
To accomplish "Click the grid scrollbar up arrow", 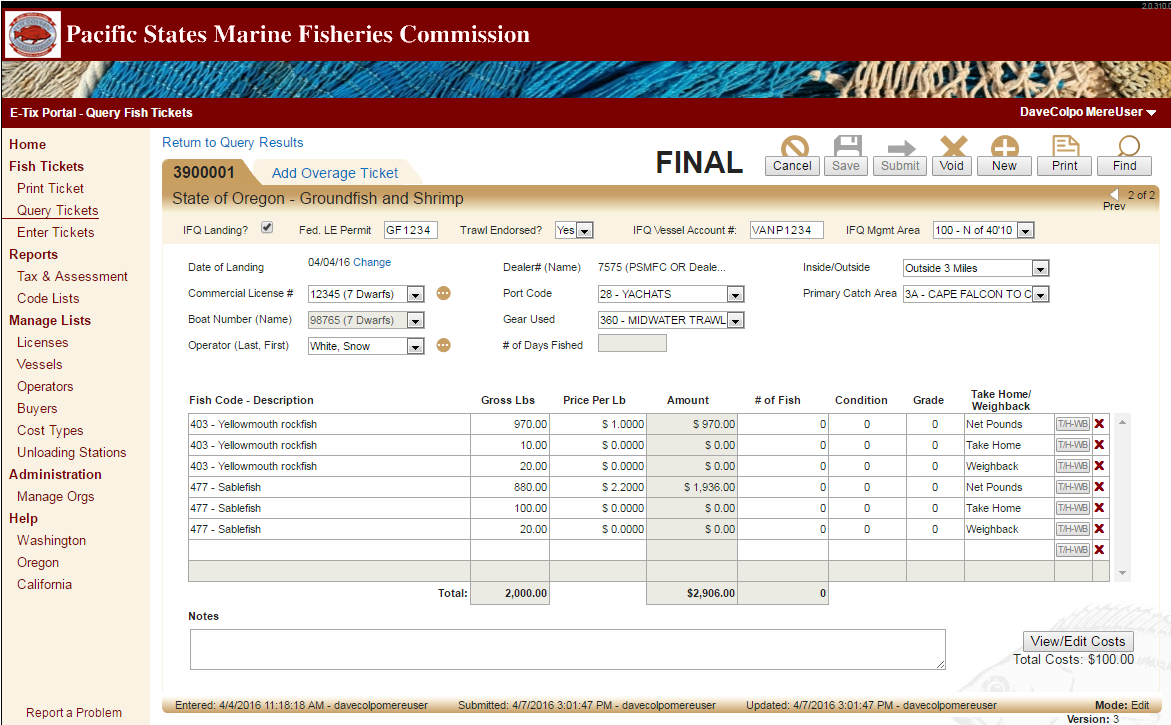I will coord(1122,423).
